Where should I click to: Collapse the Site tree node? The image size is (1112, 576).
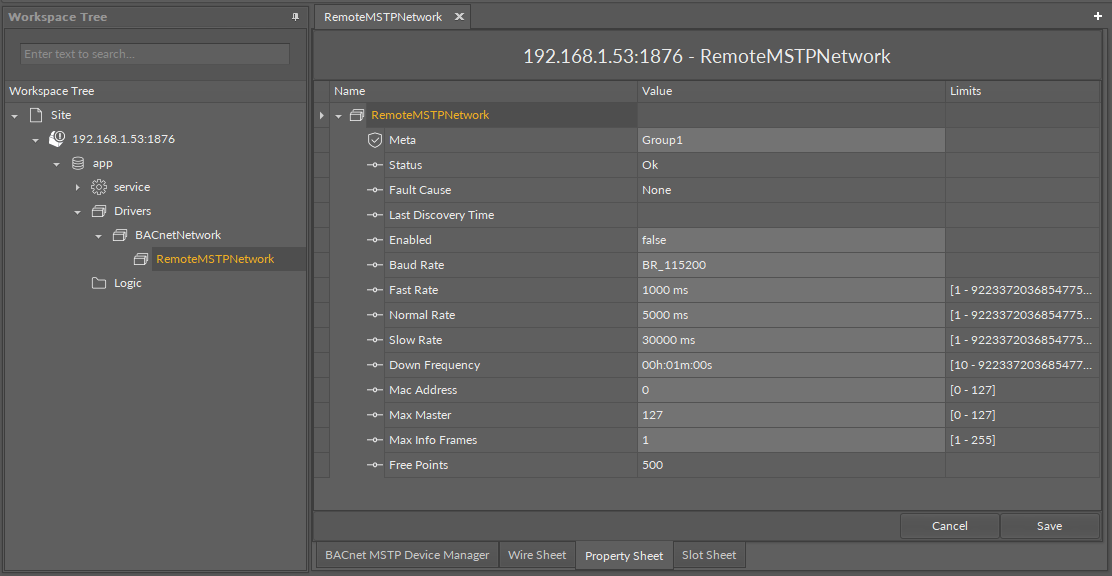(15, 116)
